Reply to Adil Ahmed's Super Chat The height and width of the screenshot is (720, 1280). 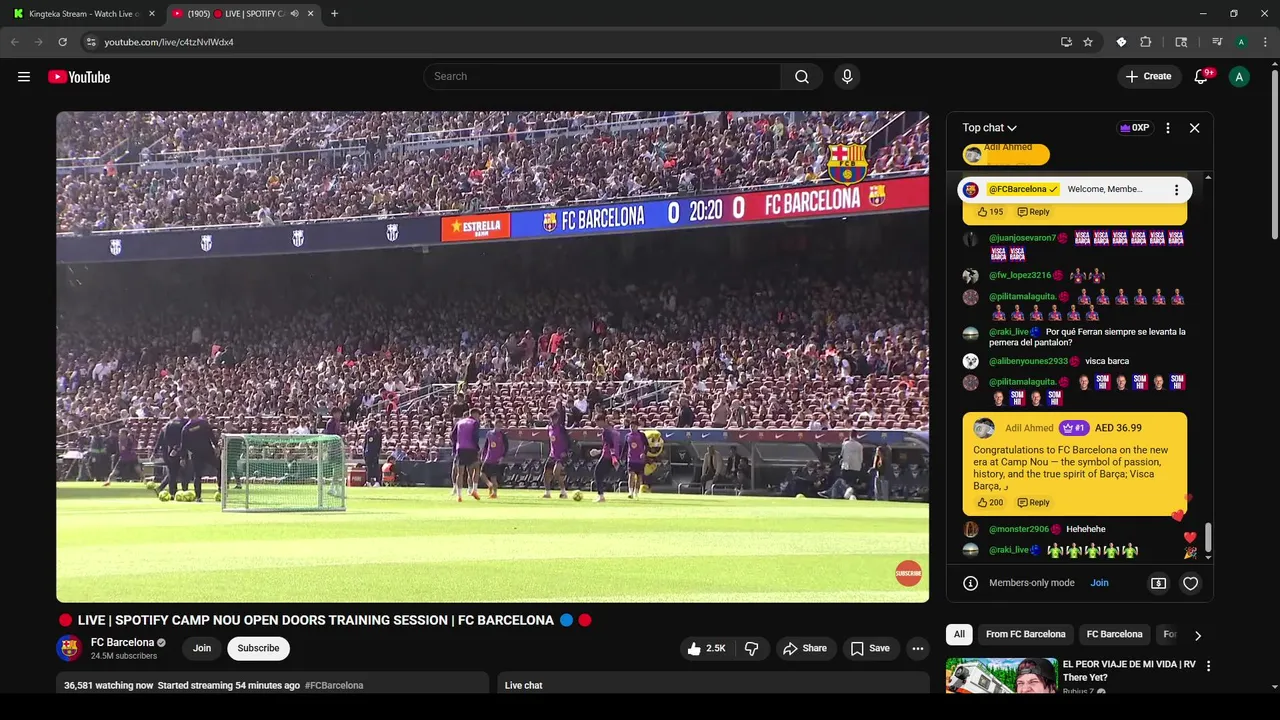coord(1034,503)
